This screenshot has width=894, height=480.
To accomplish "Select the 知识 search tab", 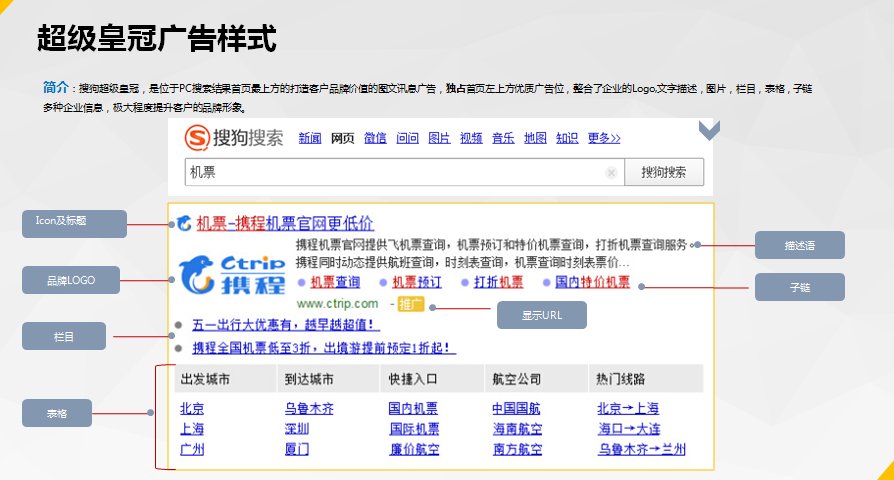I will click(567, 138).
